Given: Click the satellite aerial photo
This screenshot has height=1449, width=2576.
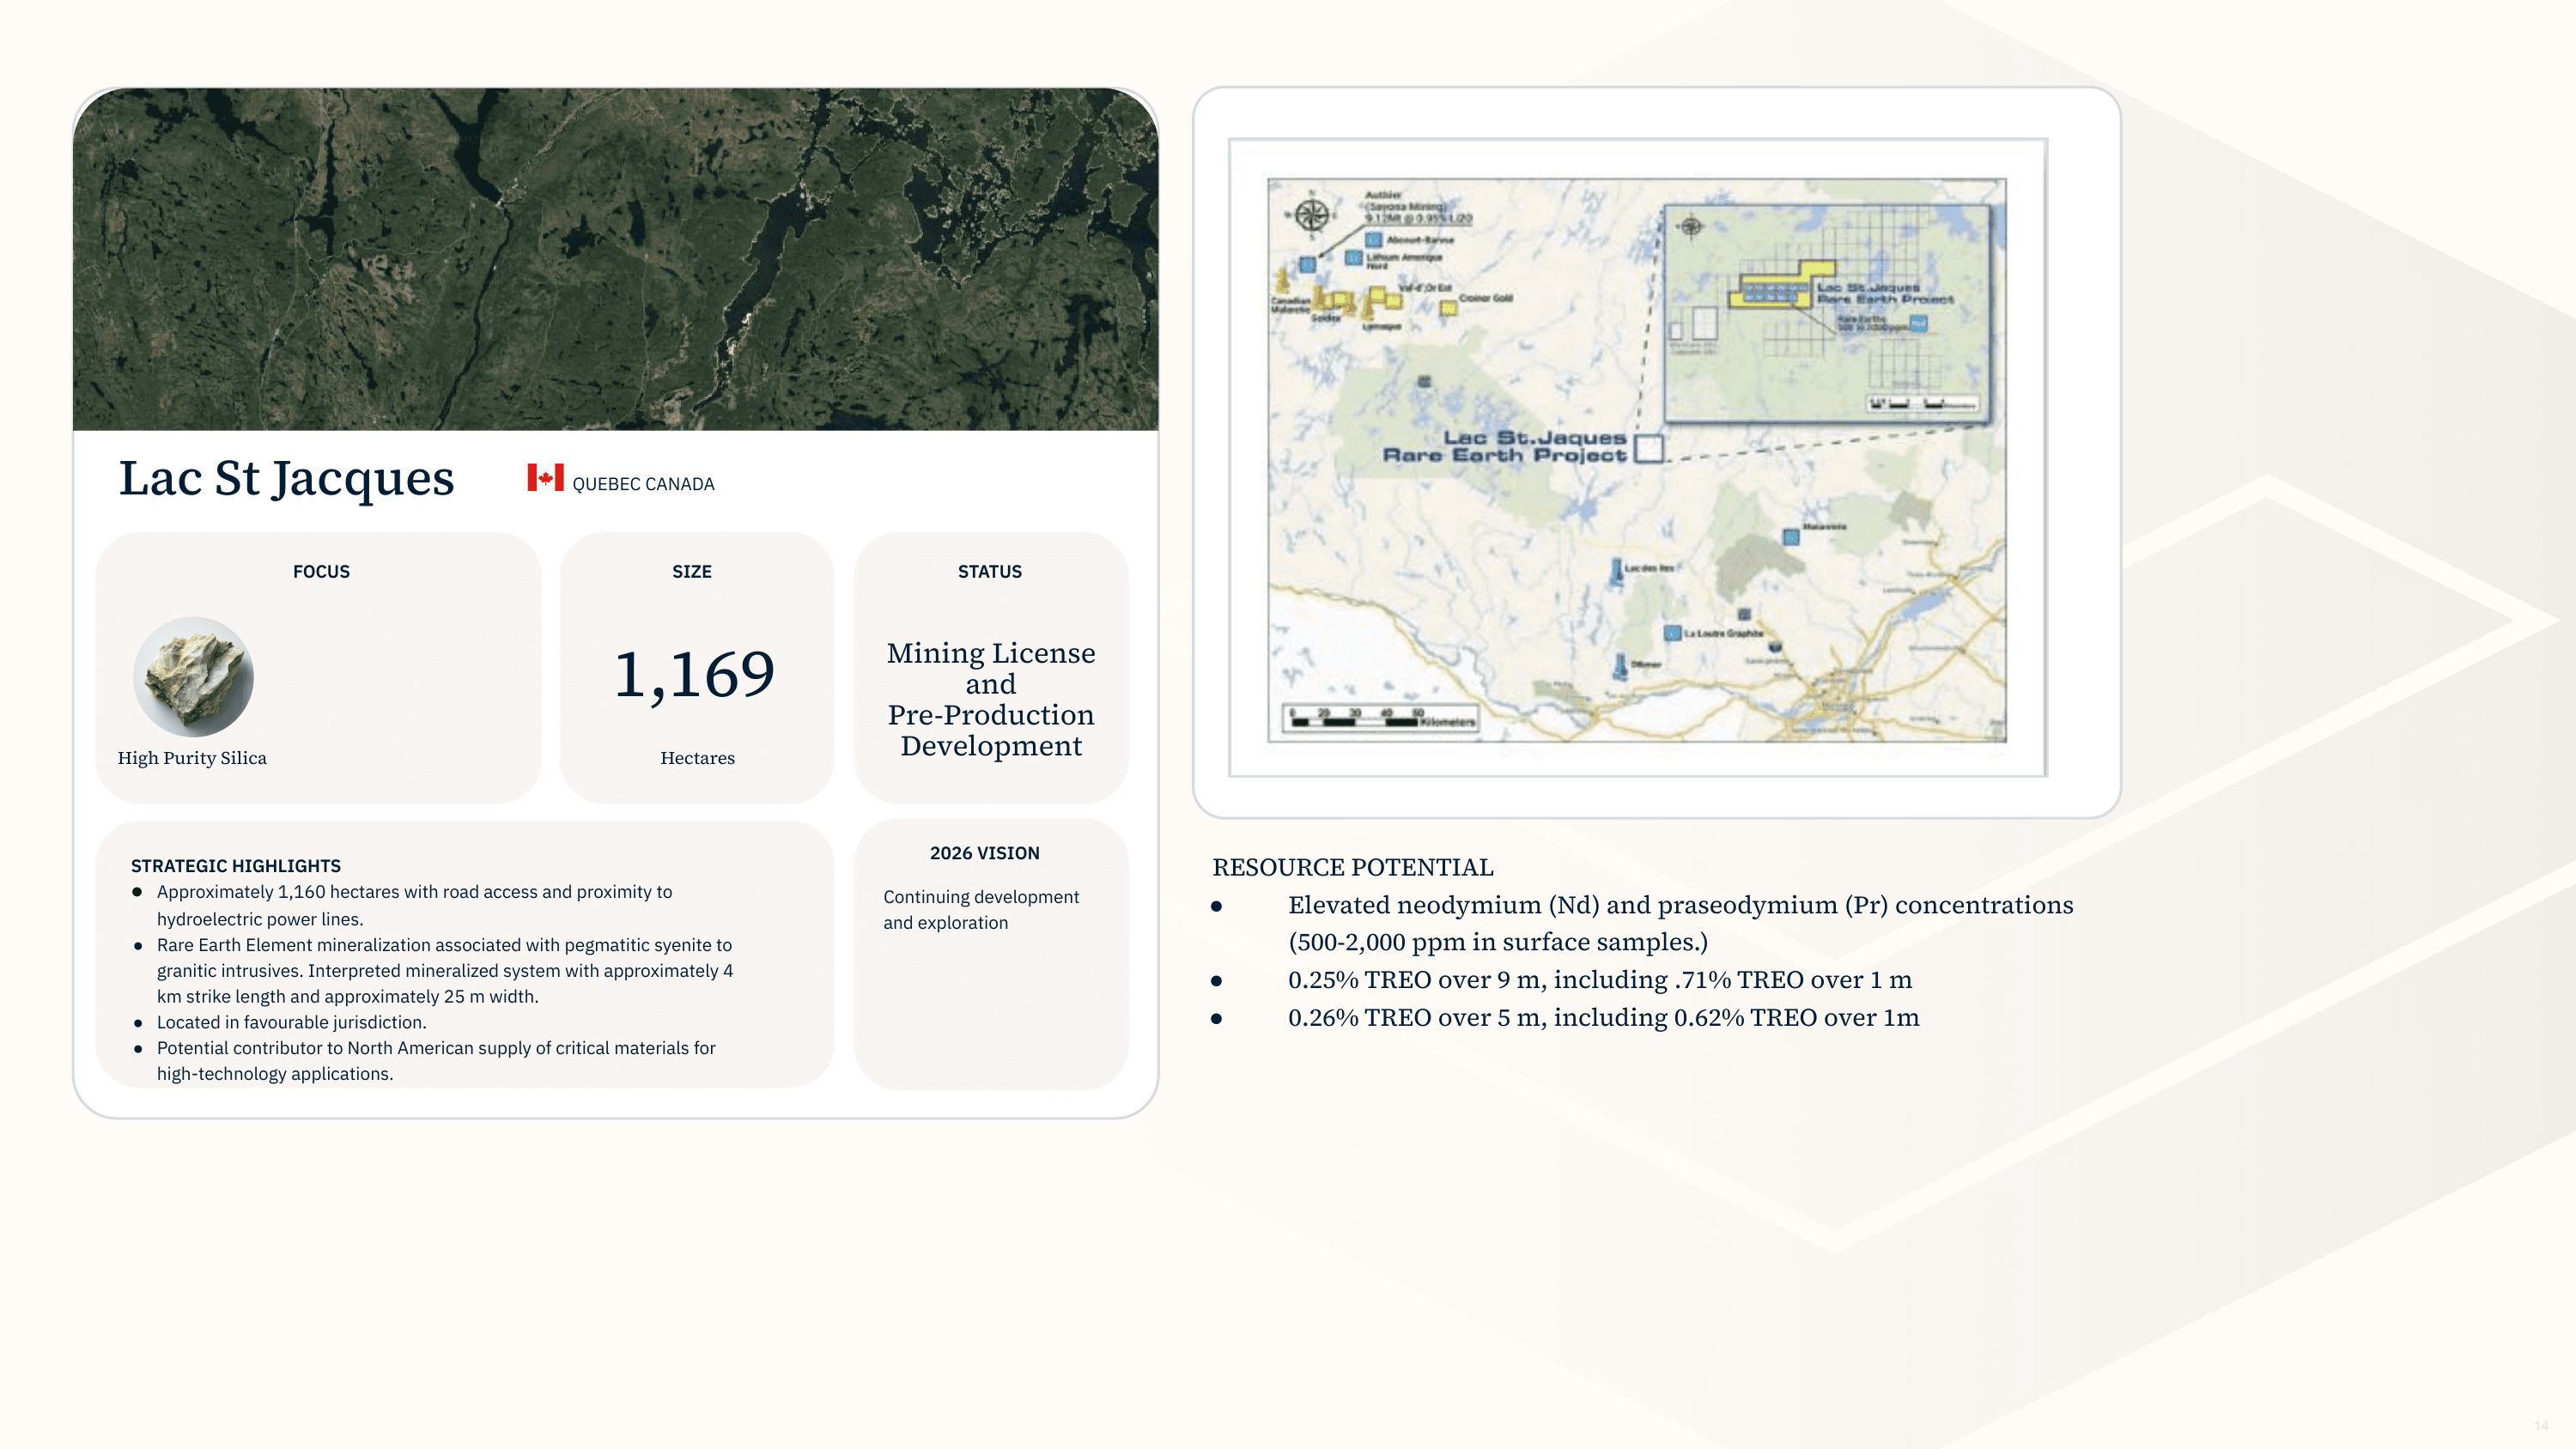Looking at the screenshot, I should click(x=615, y=259).
